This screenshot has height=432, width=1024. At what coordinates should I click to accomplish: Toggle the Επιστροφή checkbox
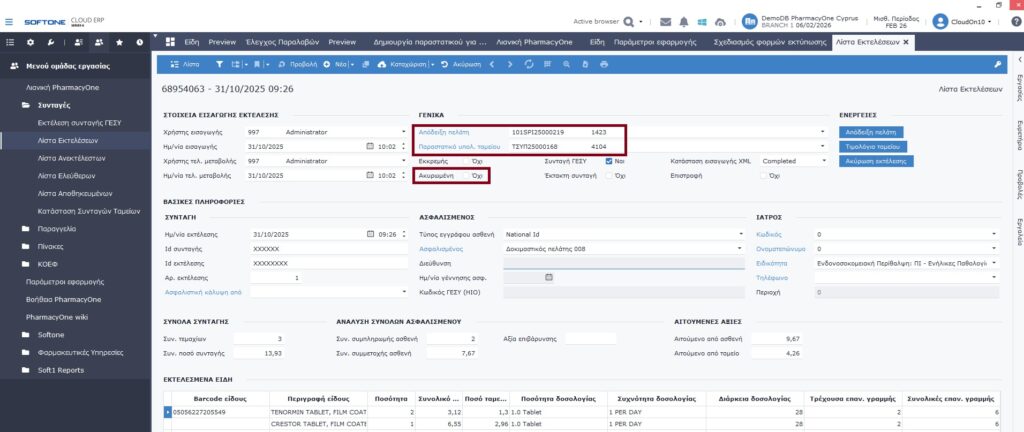point(763,175)
